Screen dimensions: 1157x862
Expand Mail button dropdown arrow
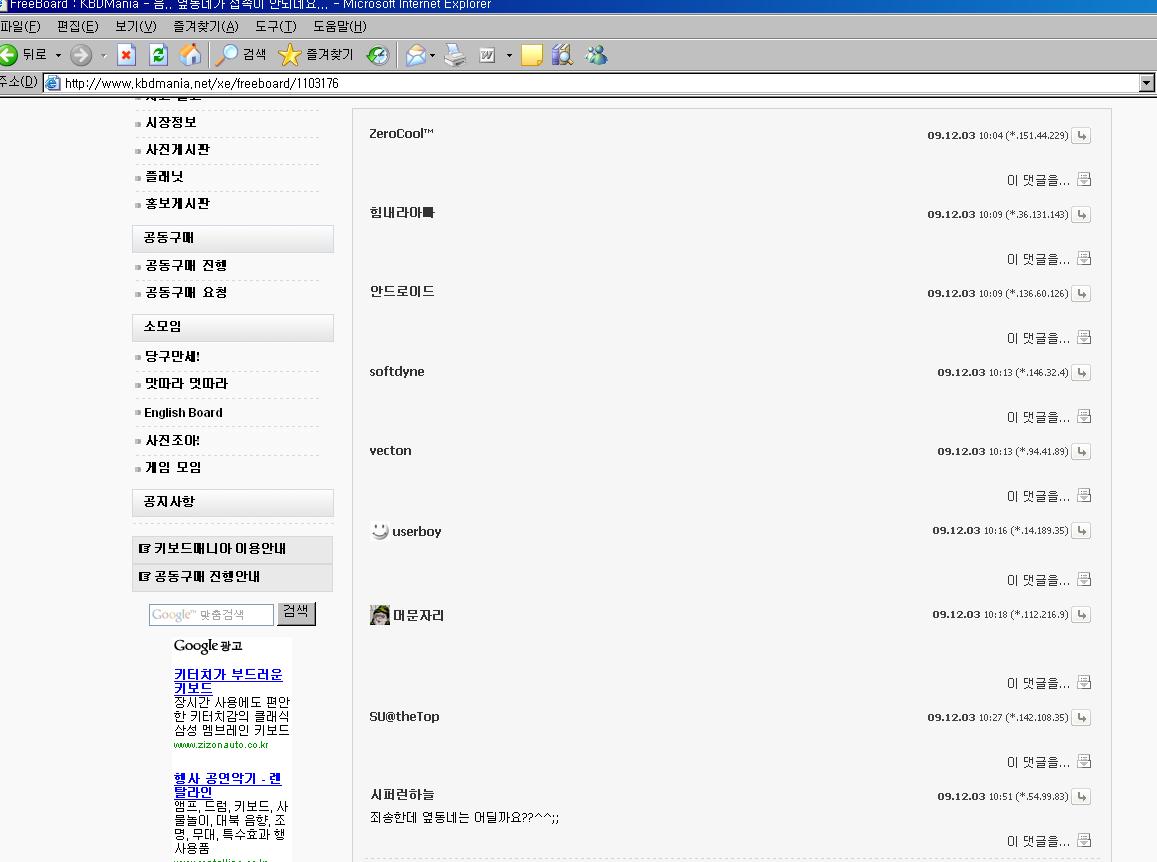(432, 55)
